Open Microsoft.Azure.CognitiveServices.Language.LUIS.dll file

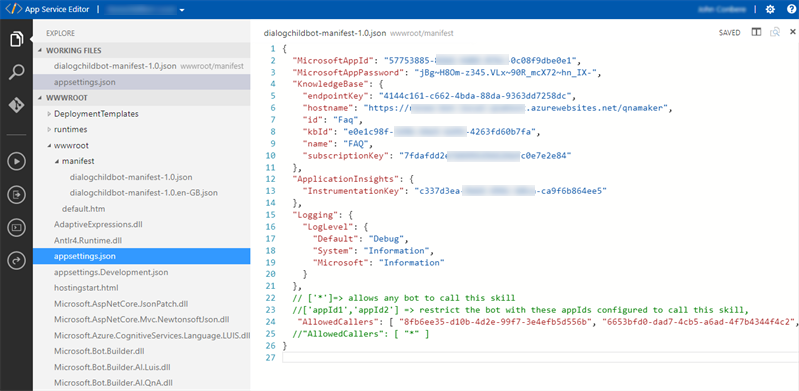coord(152,335)
